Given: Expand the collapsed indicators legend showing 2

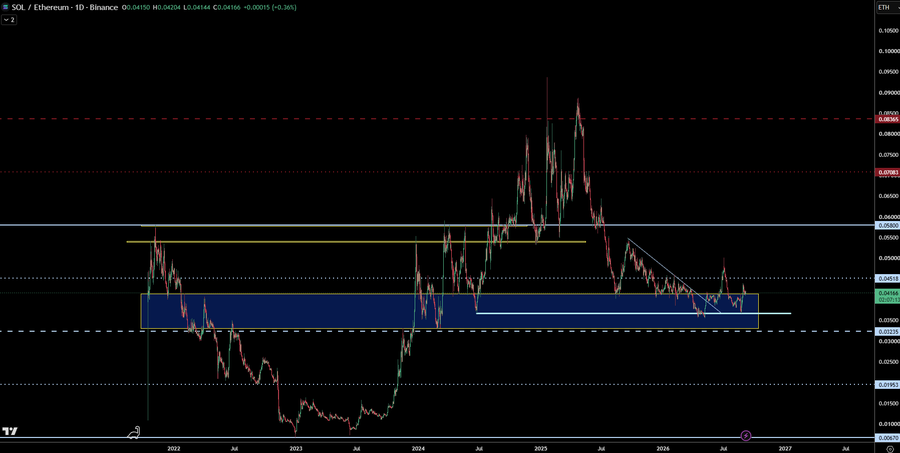Looking at the screenshot, I should pos(9,20).
